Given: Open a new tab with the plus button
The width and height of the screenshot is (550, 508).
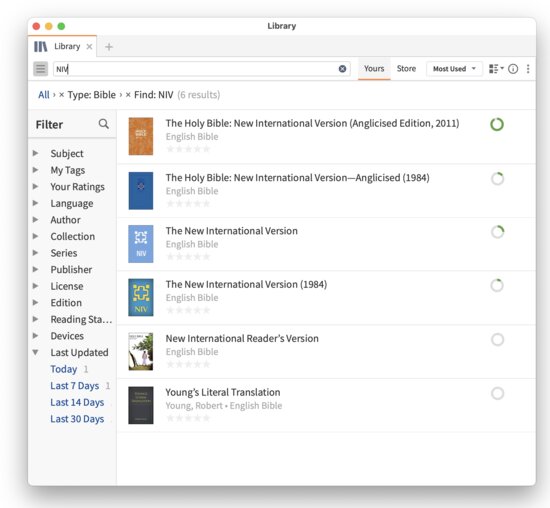Looking at the screenshot, I should point(109,47).
